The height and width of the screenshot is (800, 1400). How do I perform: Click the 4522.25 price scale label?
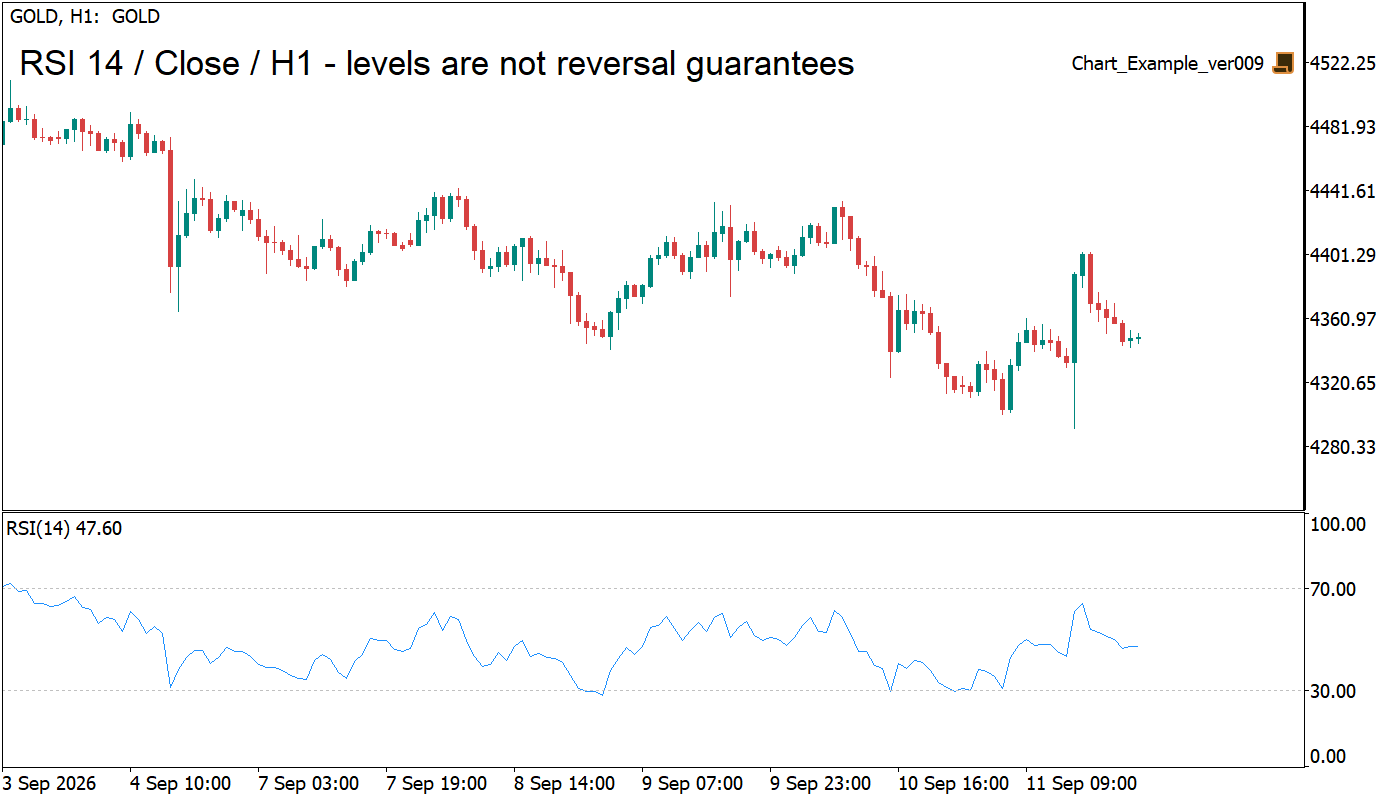(x=1343, y=64)
